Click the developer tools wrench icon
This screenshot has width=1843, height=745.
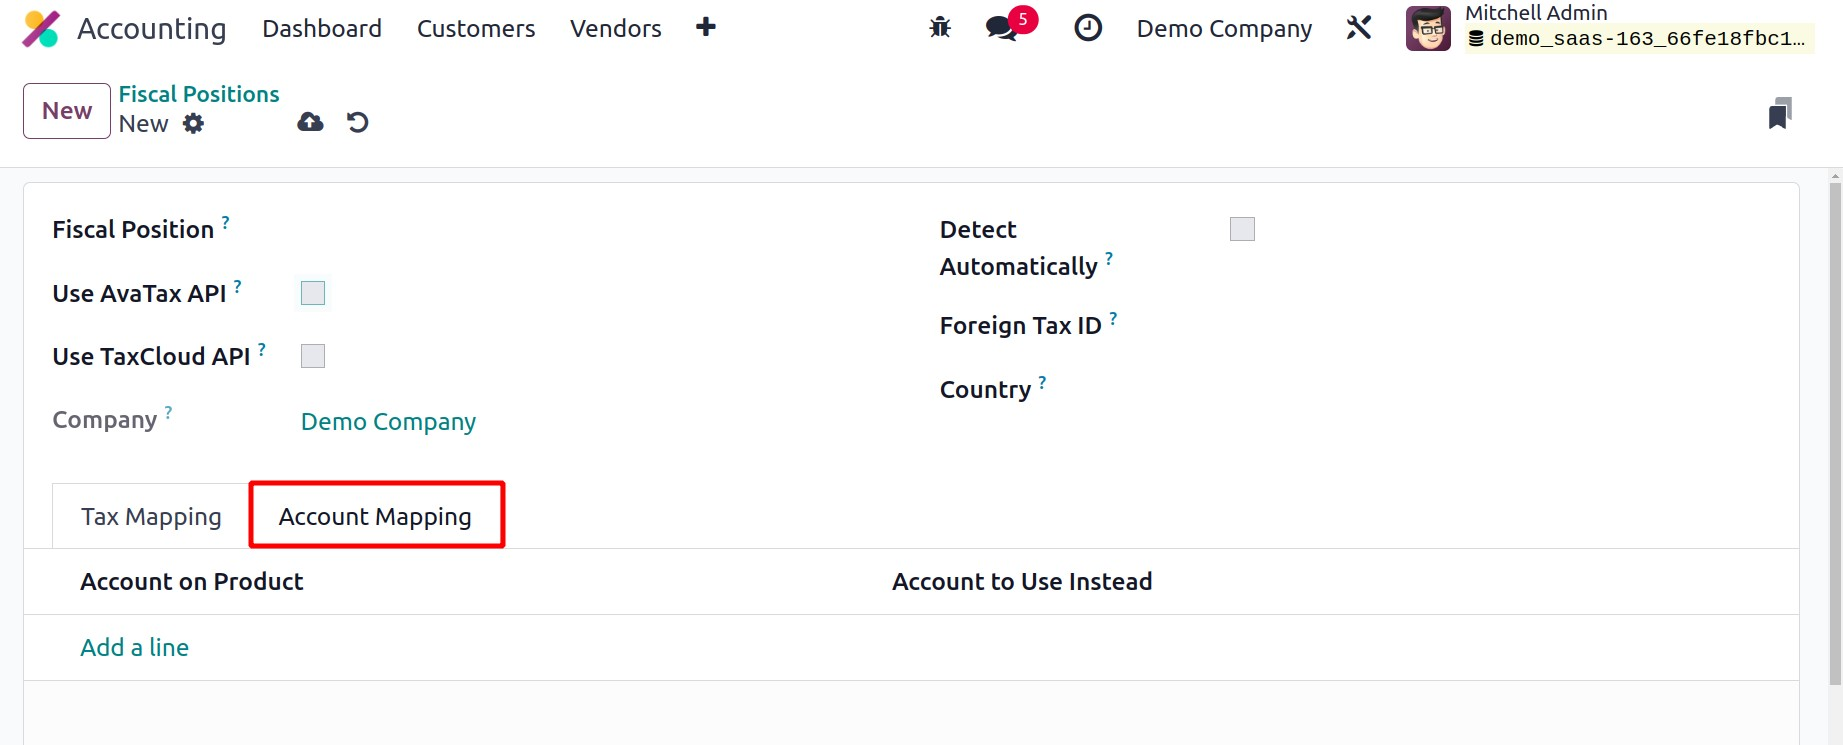(x=1358, y=28)
